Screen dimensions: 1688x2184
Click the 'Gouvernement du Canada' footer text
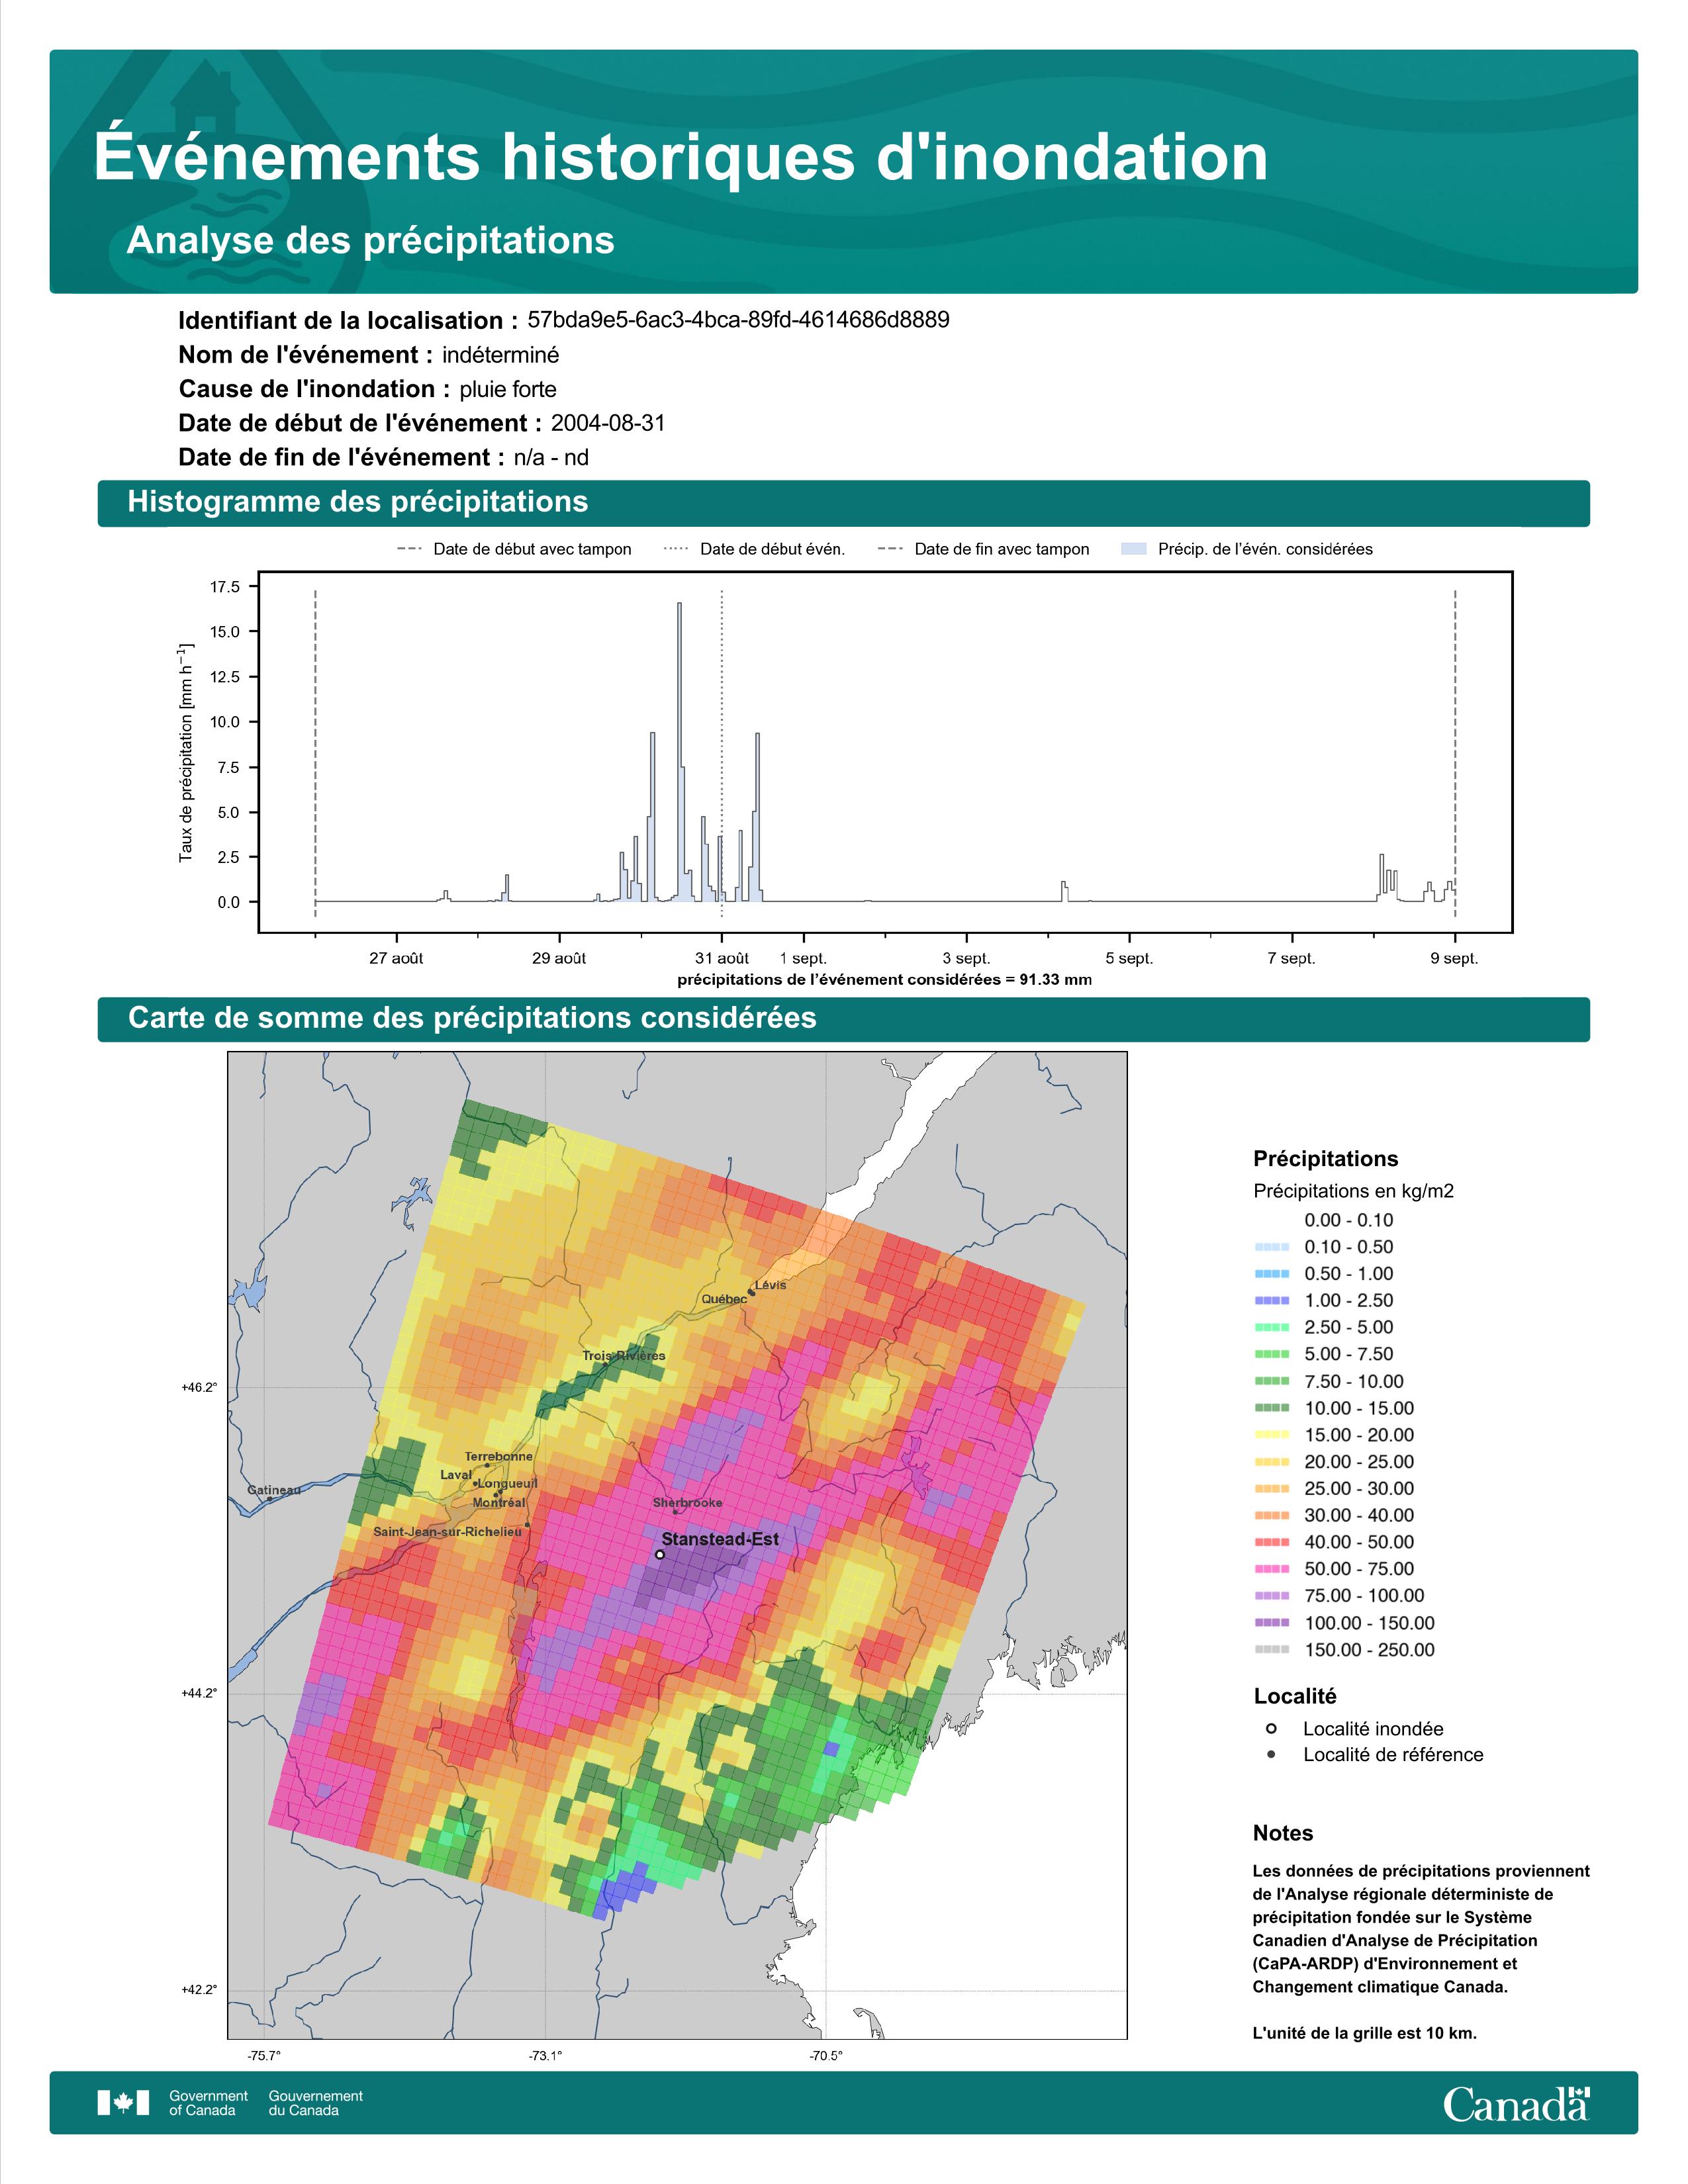[316, 2103]
